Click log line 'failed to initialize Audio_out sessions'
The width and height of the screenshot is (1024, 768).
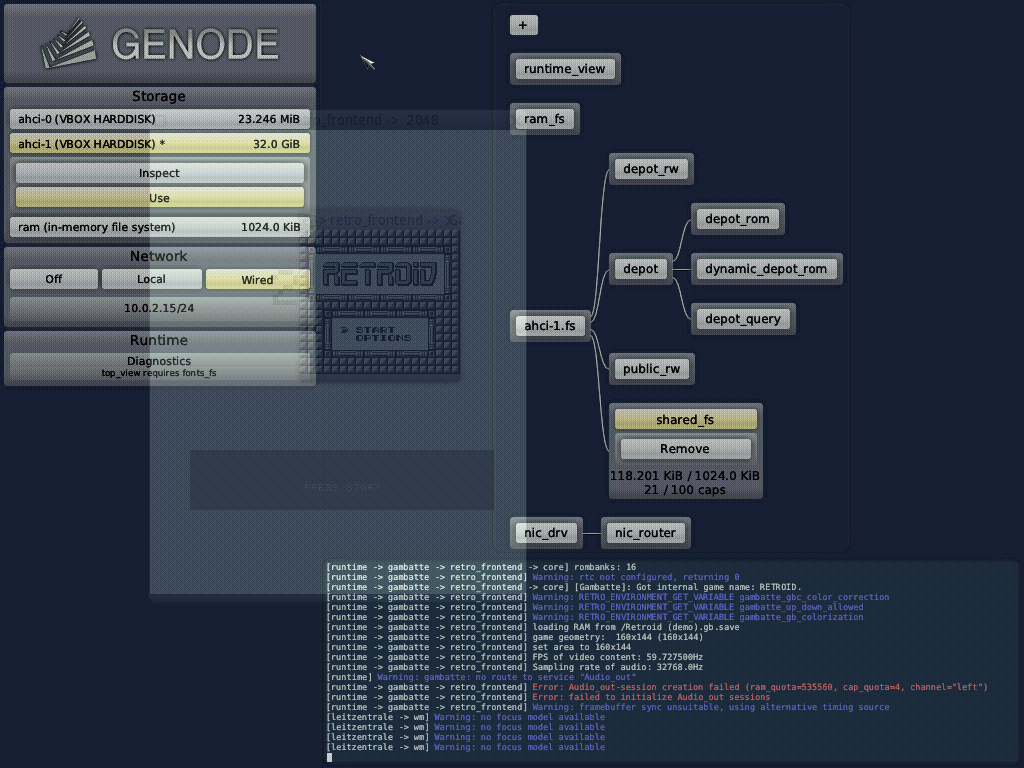pos(548,697)
